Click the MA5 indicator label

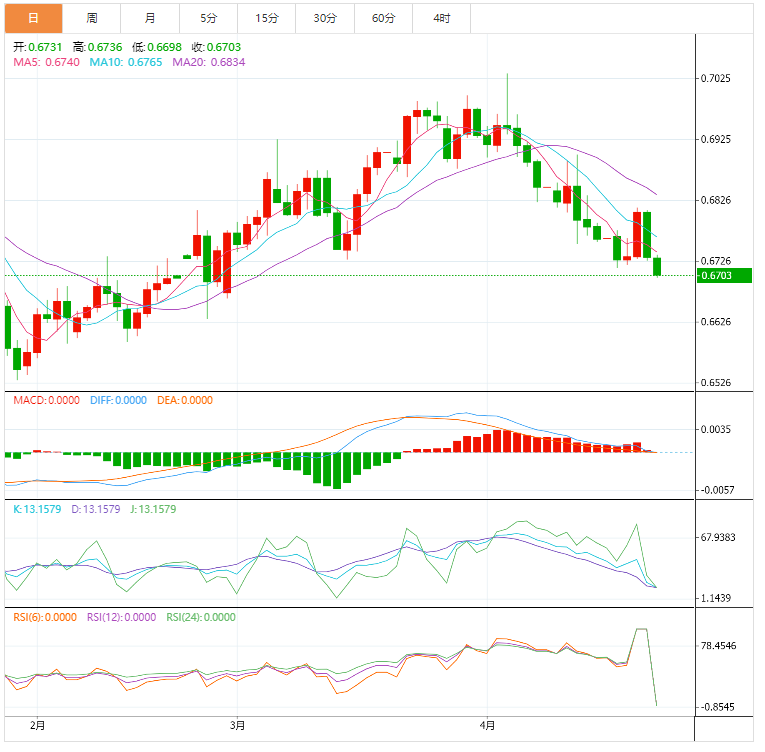[46, 62]
